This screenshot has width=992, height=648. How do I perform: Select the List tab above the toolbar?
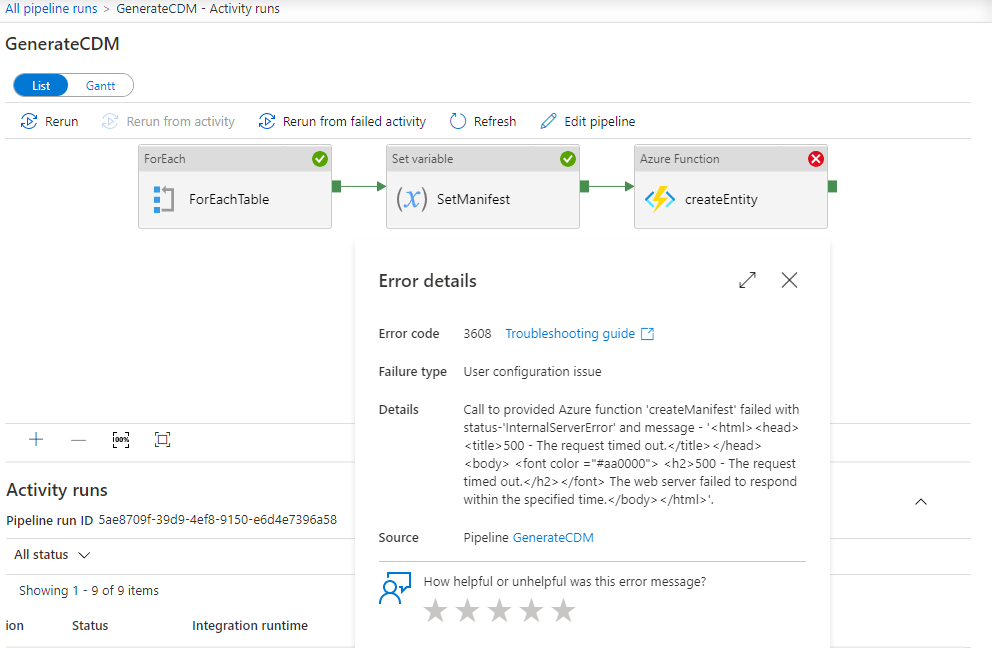click(40, 85)
